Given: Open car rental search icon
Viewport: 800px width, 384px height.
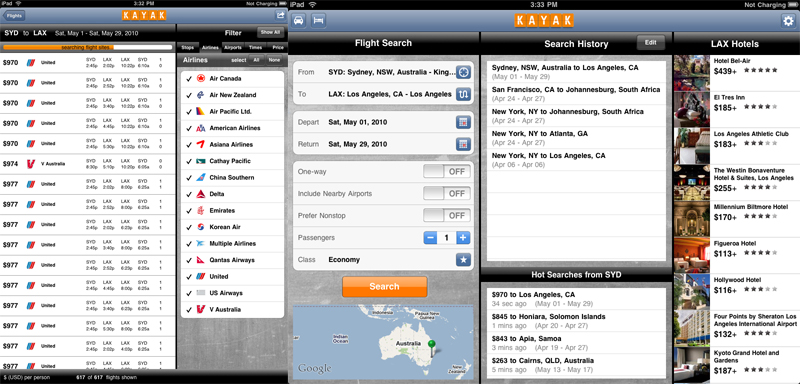Looking at the screenshot, I should coord(298,21).
